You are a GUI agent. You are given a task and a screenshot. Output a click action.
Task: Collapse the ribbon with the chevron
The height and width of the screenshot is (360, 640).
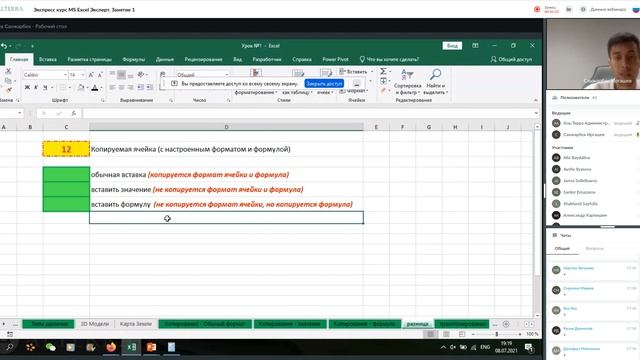coord(536,100)
